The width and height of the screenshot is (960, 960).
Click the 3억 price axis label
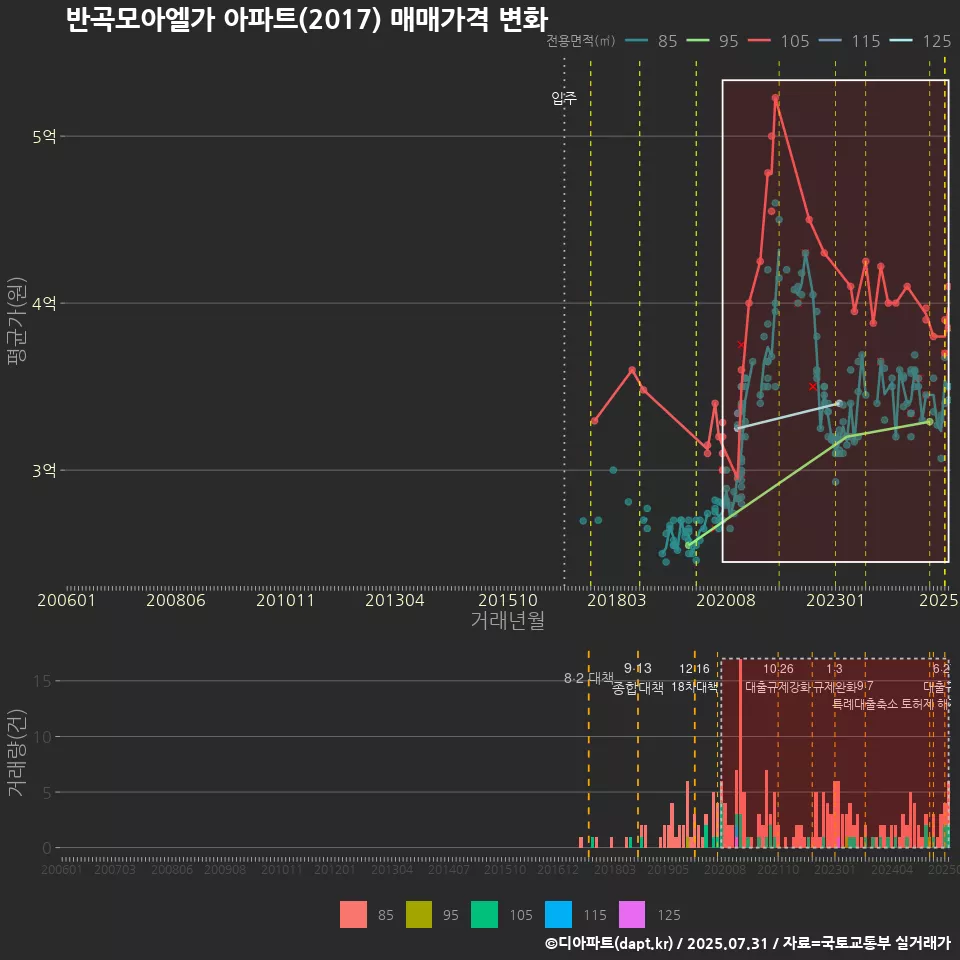(x=44, y=470)
